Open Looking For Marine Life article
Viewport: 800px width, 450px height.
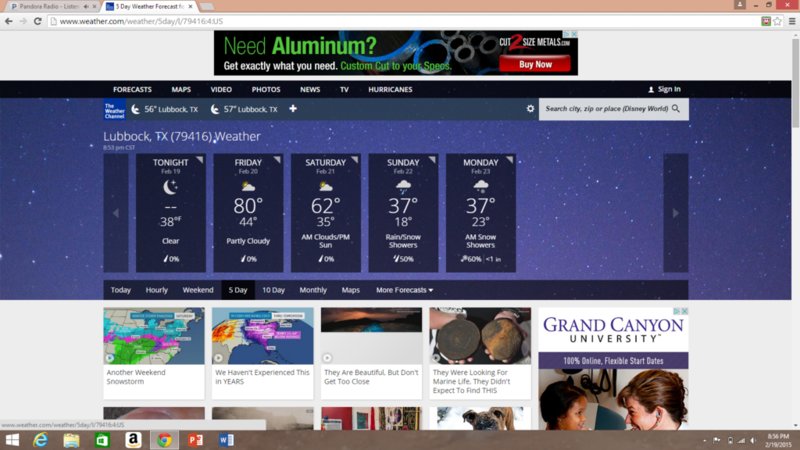480,353
